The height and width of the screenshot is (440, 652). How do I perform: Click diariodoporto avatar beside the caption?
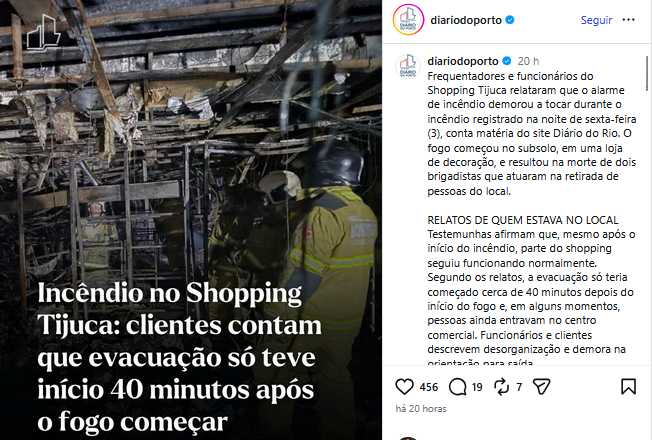(x=408, y=67)
